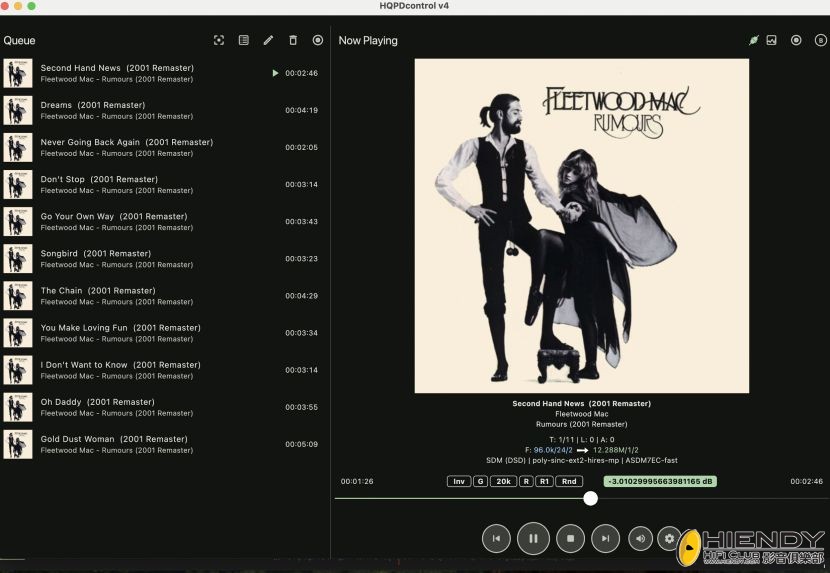Select 'Songbird (2001 Remaster)' in queue
This screenshot has height=573, width=830.
(161, 258)
